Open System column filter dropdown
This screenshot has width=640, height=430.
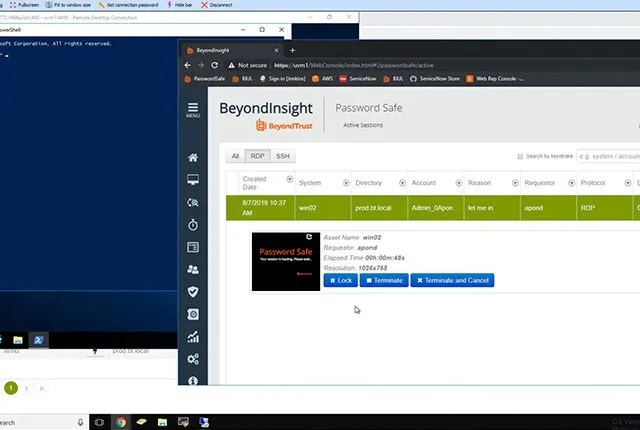(x=346, y=183)
